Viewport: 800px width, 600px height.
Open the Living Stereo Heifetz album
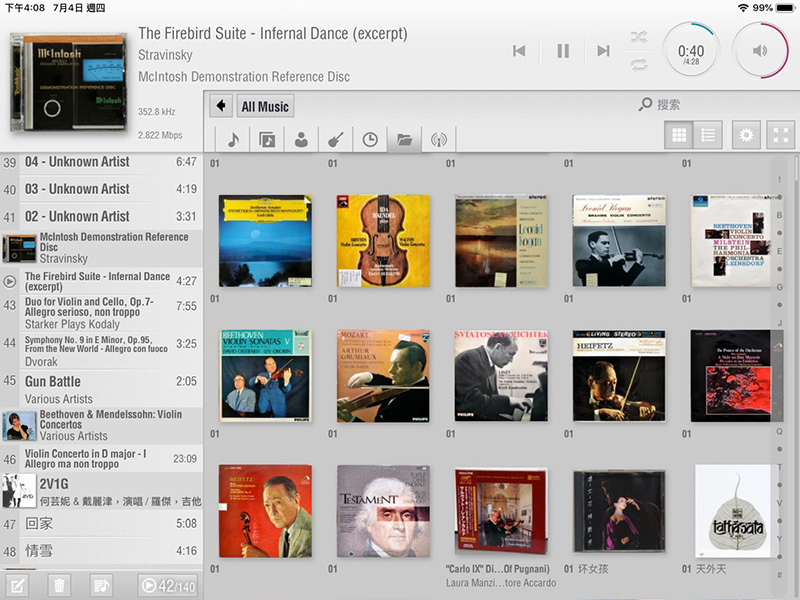point(619,376)
